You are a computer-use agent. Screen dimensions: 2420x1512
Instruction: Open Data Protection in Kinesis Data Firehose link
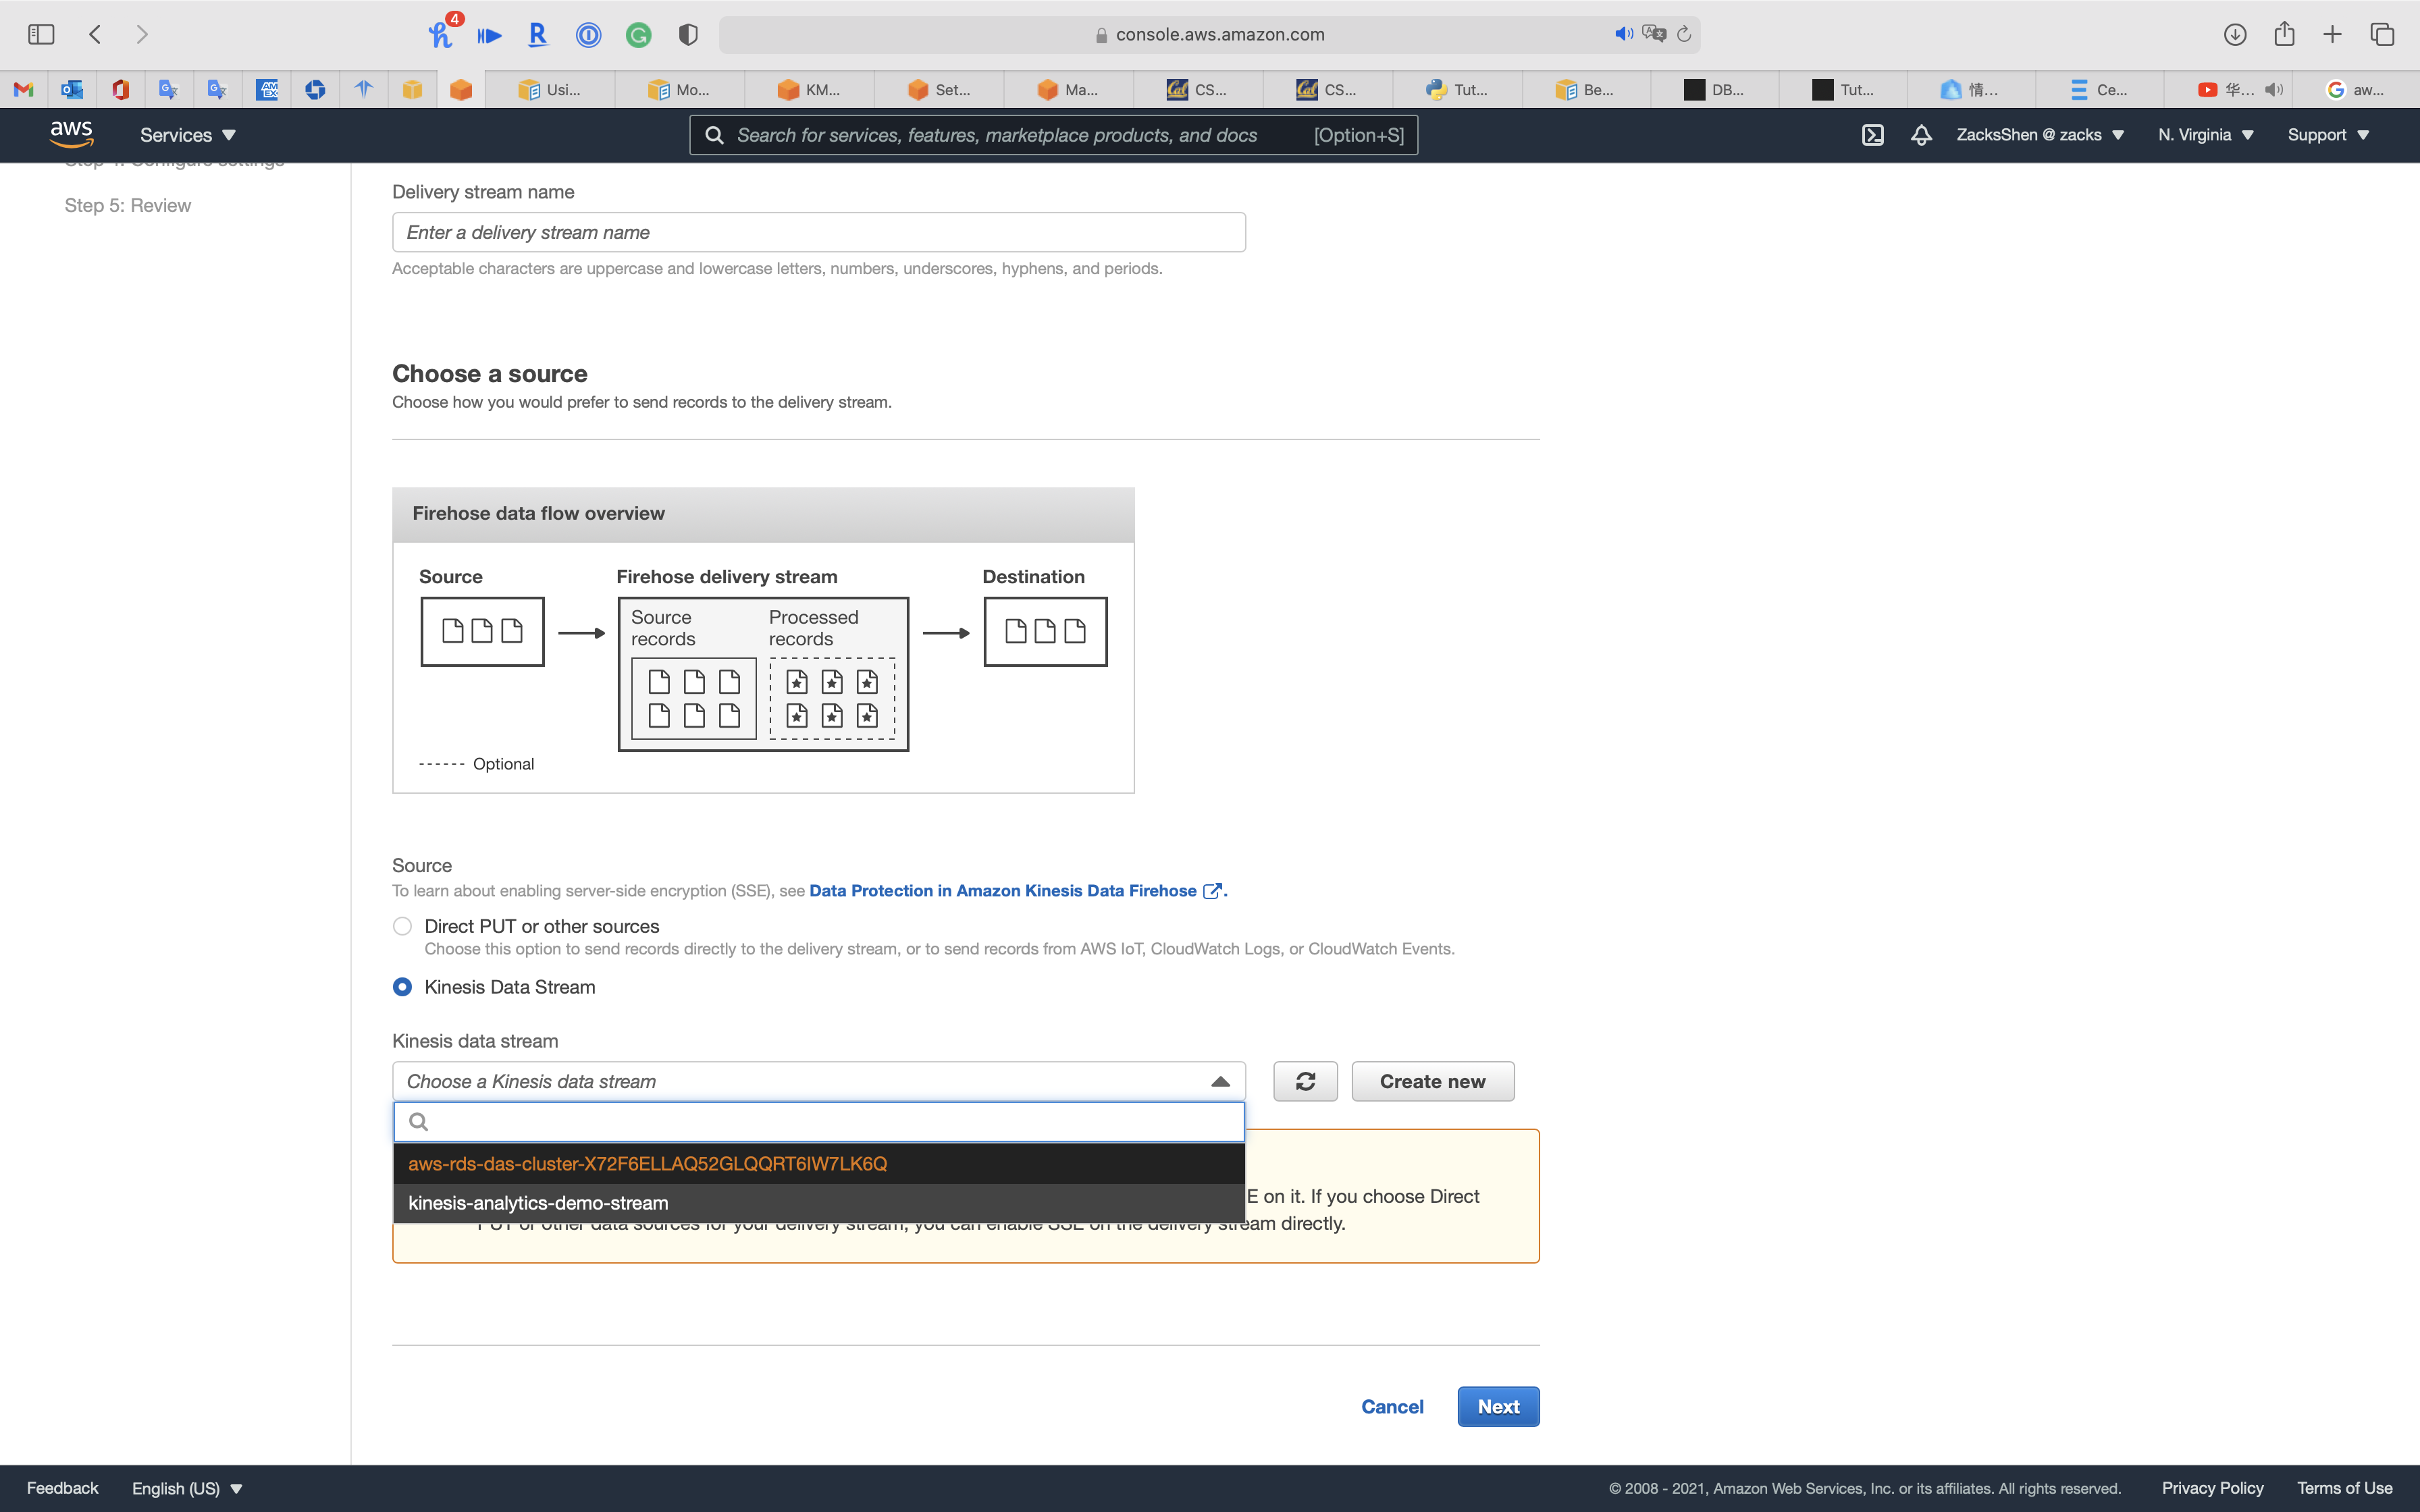coord(1003,891)
